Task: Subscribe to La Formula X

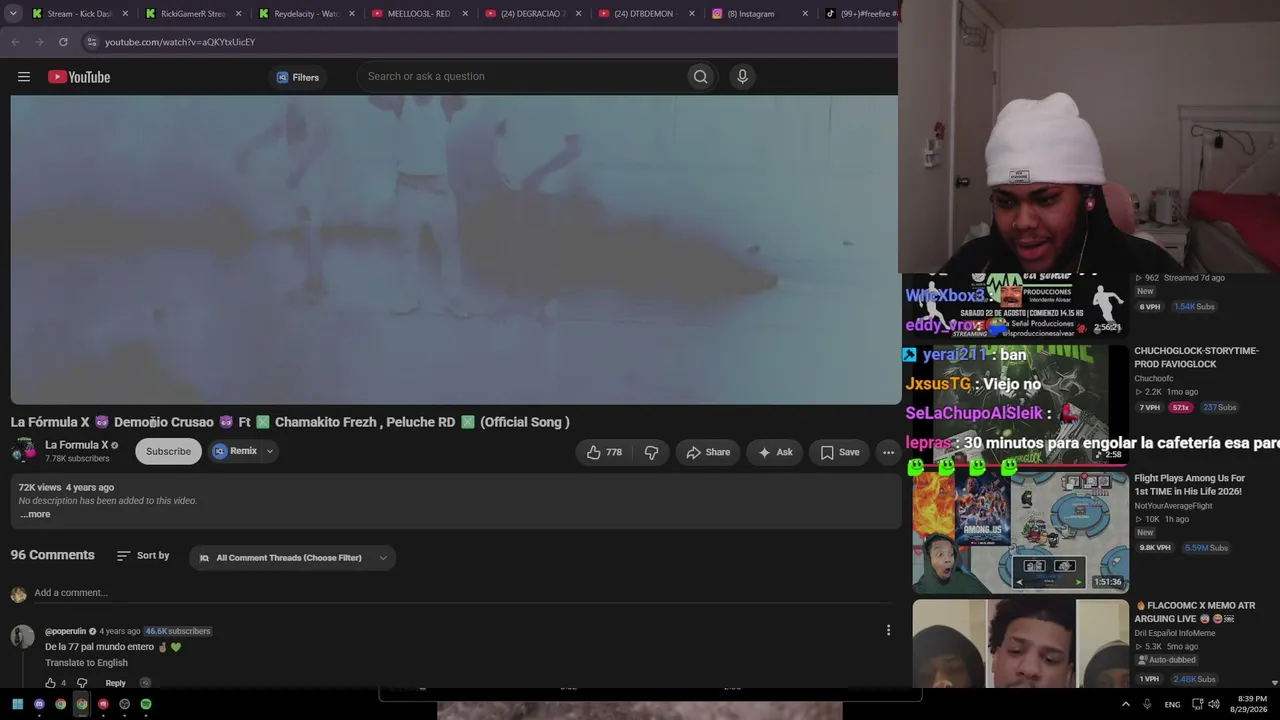Action: coord(168,451)
